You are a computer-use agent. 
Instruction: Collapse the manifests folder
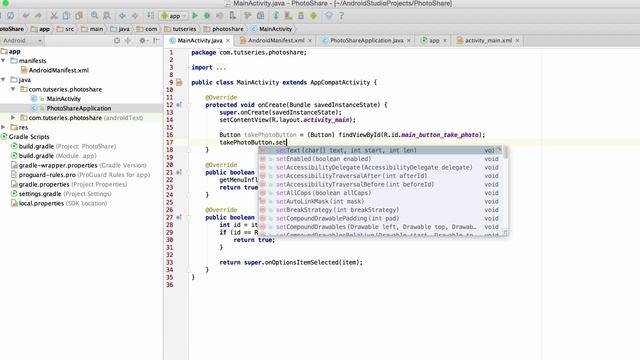point(4,60)
